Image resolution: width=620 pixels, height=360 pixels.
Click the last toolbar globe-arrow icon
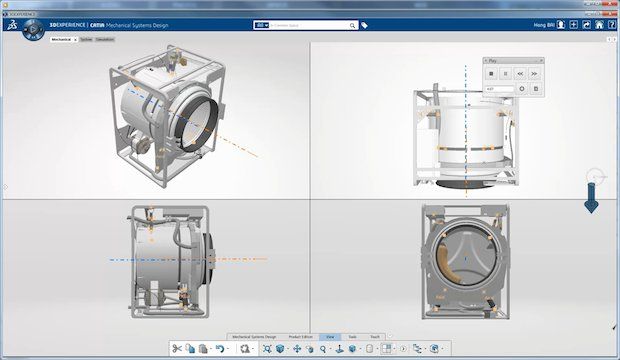[x=434, y=349]
